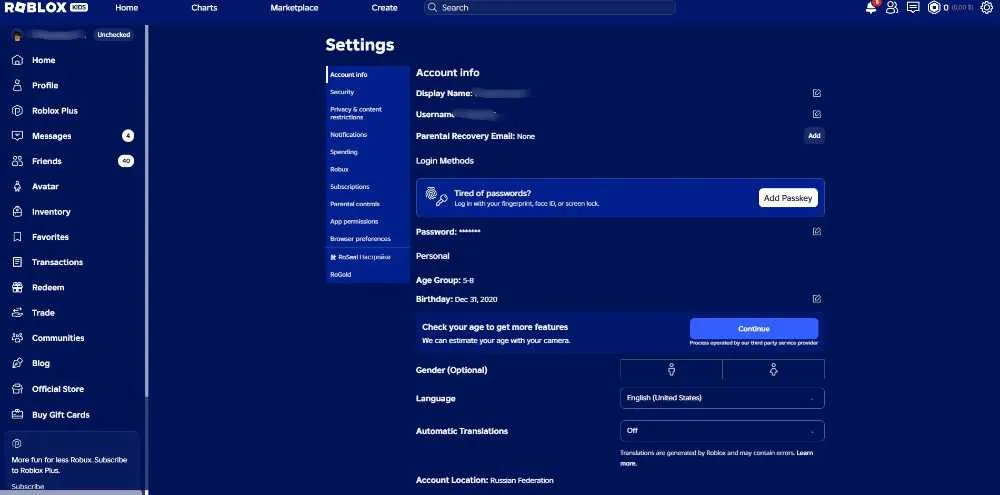Click the Communities icon in sidebar
This screenshot has height=495, width=1000.
click(18, 338)
